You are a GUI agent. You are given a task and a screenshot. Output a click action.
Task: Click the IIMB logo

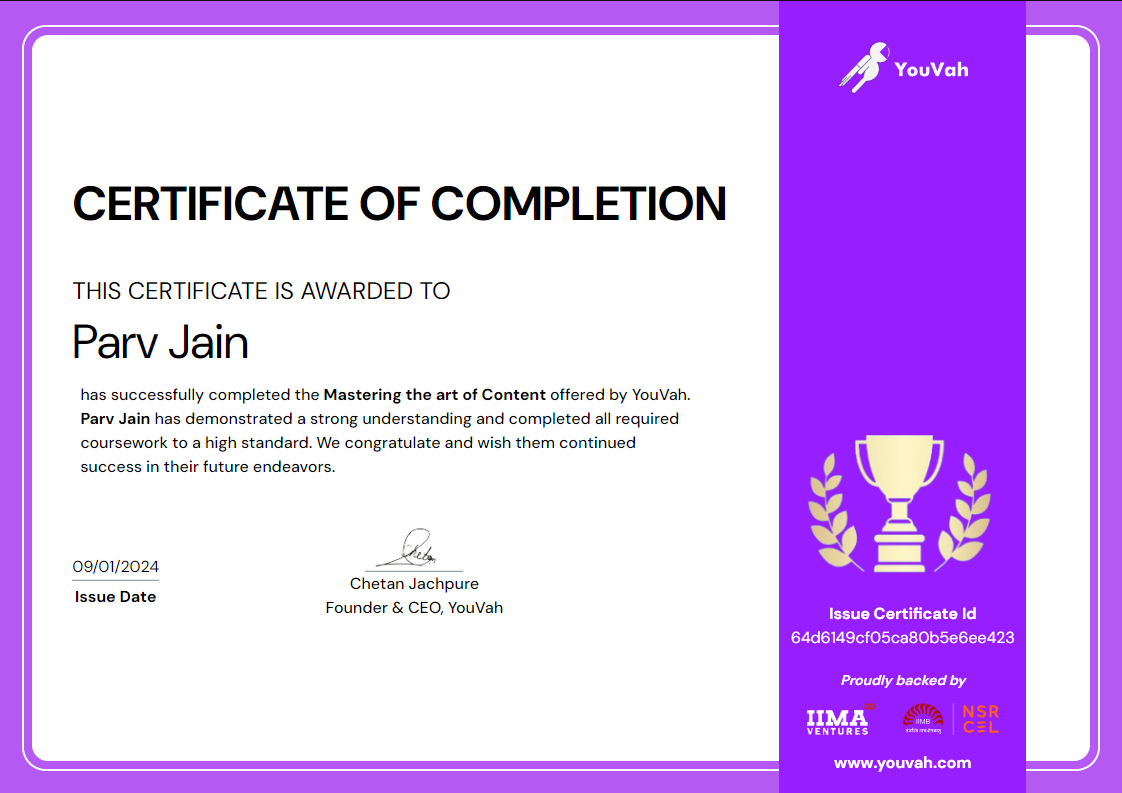click(923, 719)
